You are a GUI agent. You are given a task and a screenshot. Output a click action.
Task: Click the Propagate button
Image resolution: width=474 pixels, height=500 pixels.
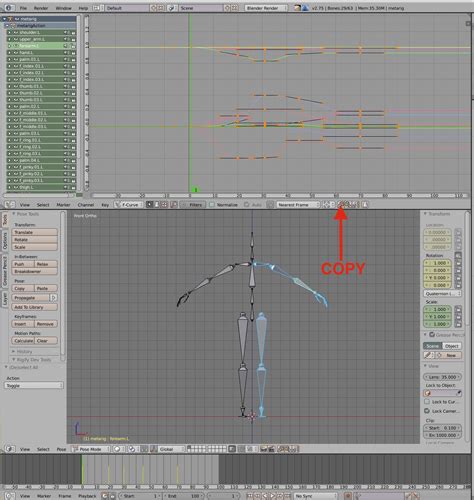click(x=31, y=298)
